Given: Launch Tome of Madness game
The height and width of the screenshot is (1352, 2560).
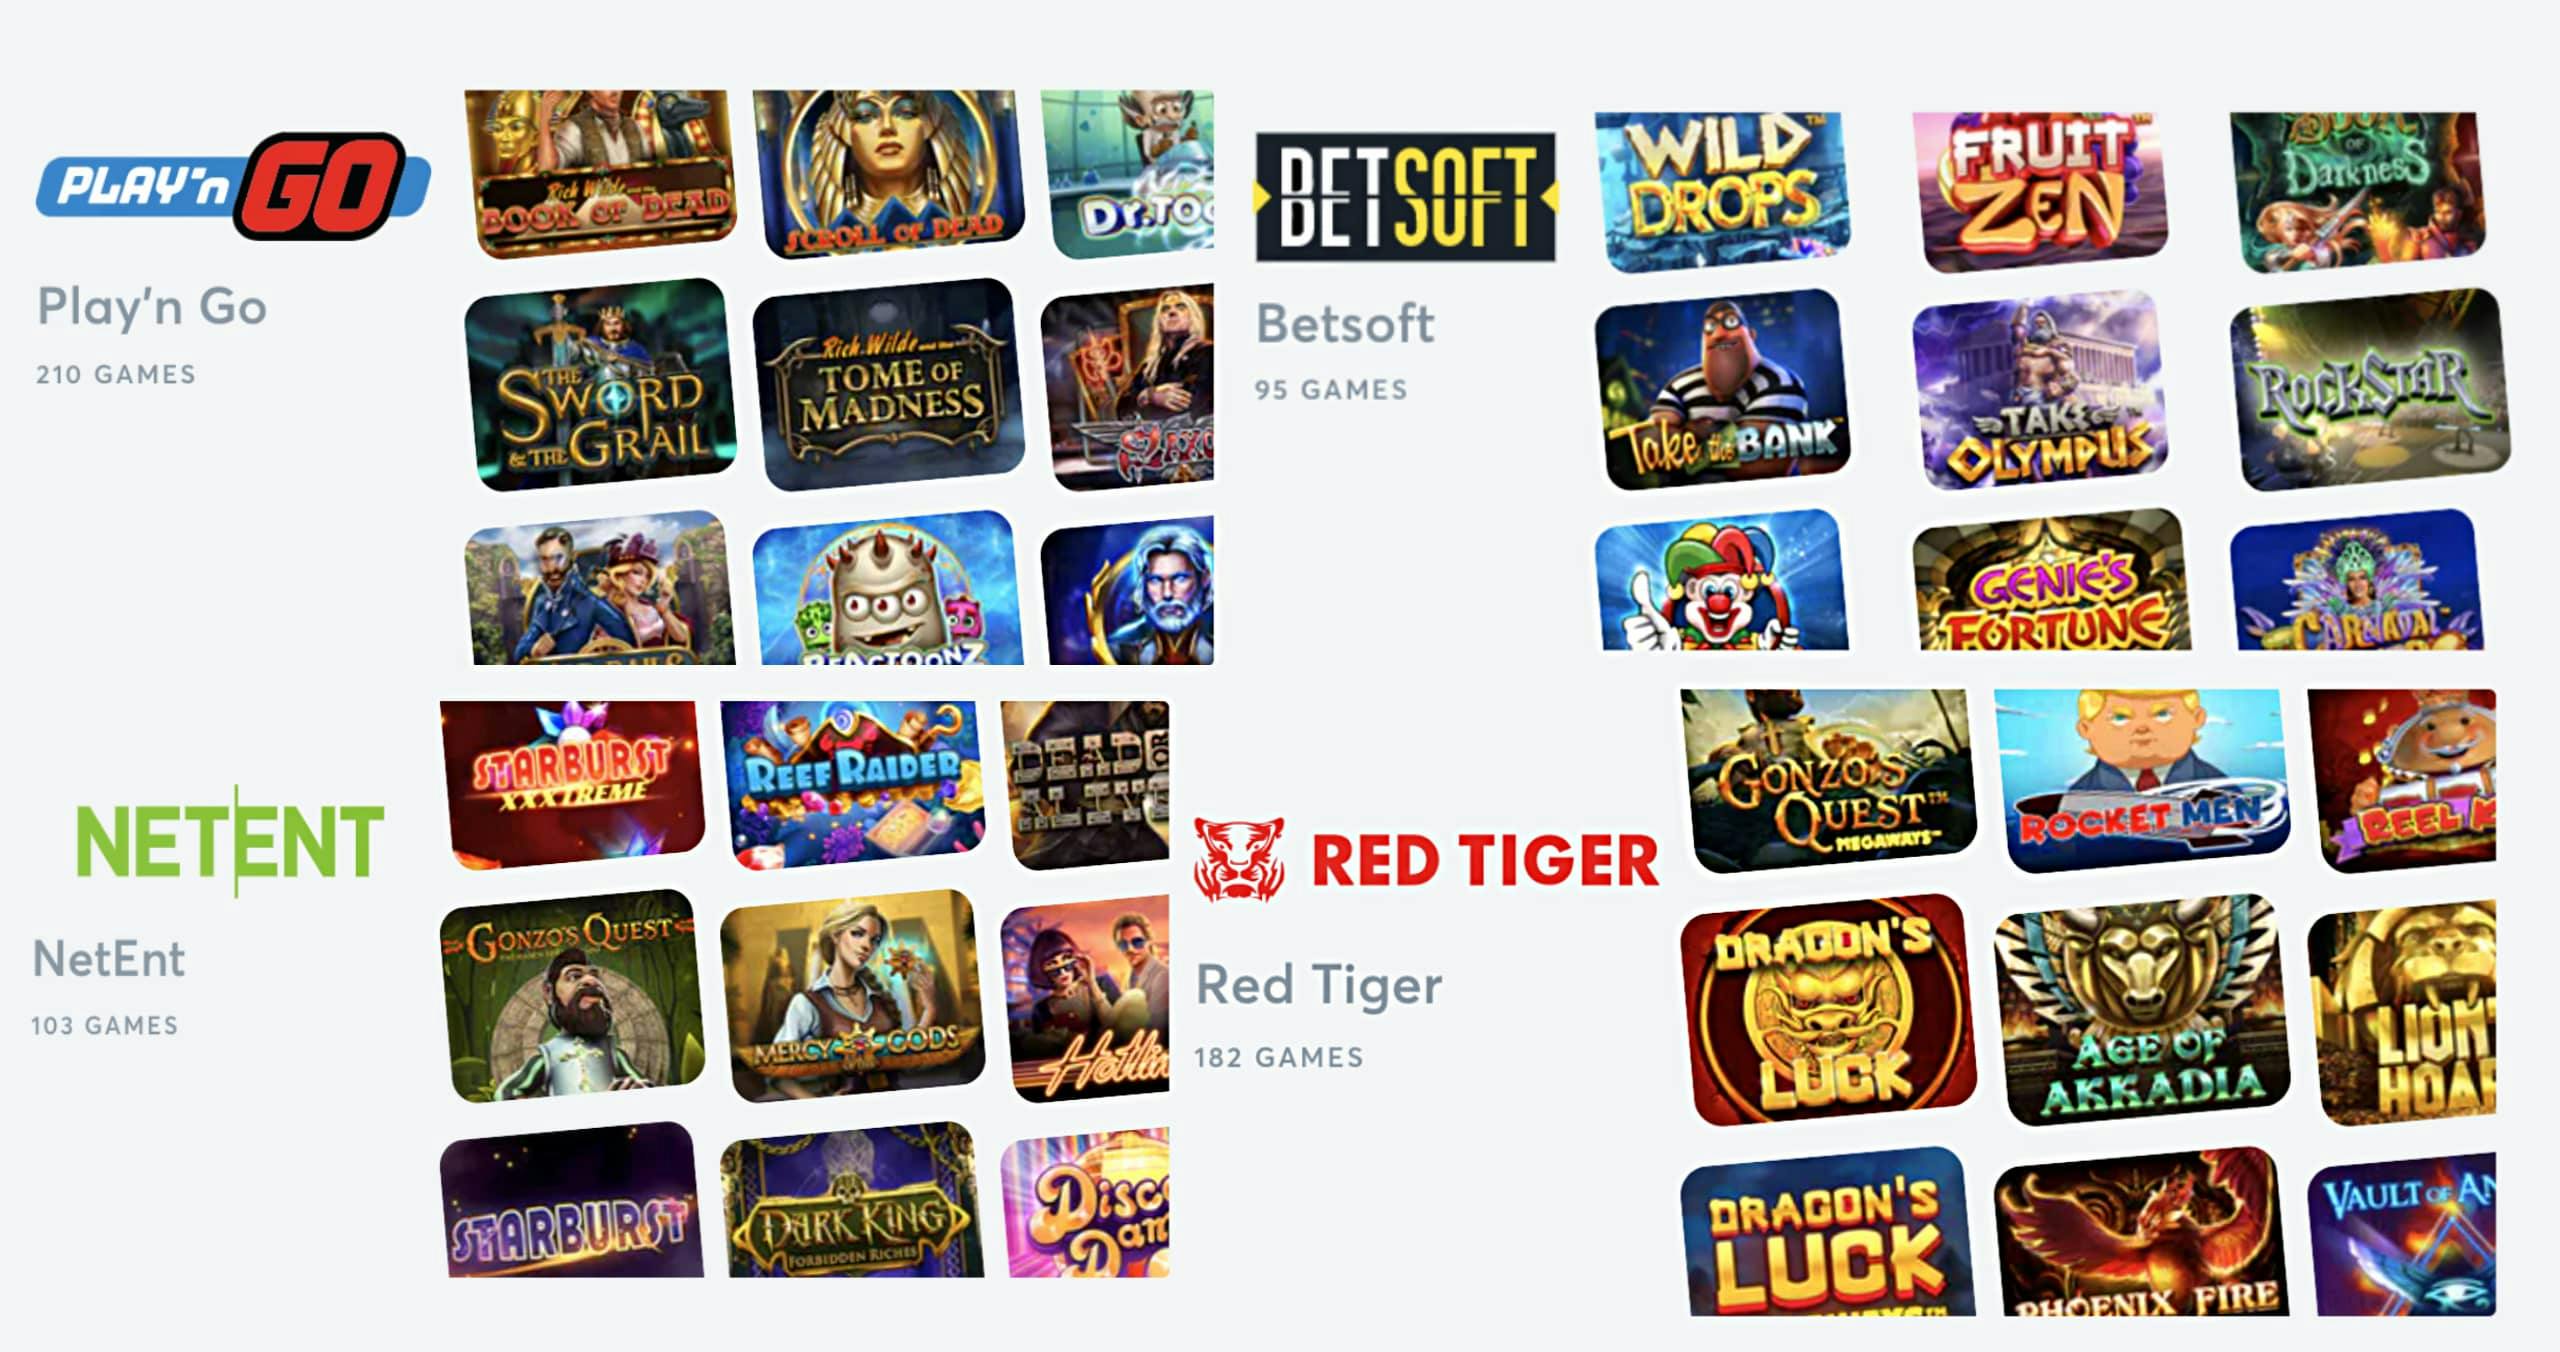Looking at the screenshot, I should pyautogui.click(x=888, y=385).
